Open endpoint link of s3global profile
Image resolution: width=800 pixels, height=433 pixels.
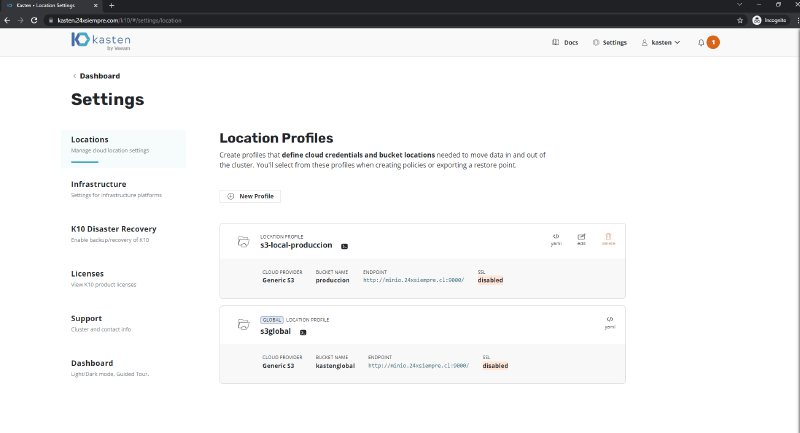(x=418, y=366)
